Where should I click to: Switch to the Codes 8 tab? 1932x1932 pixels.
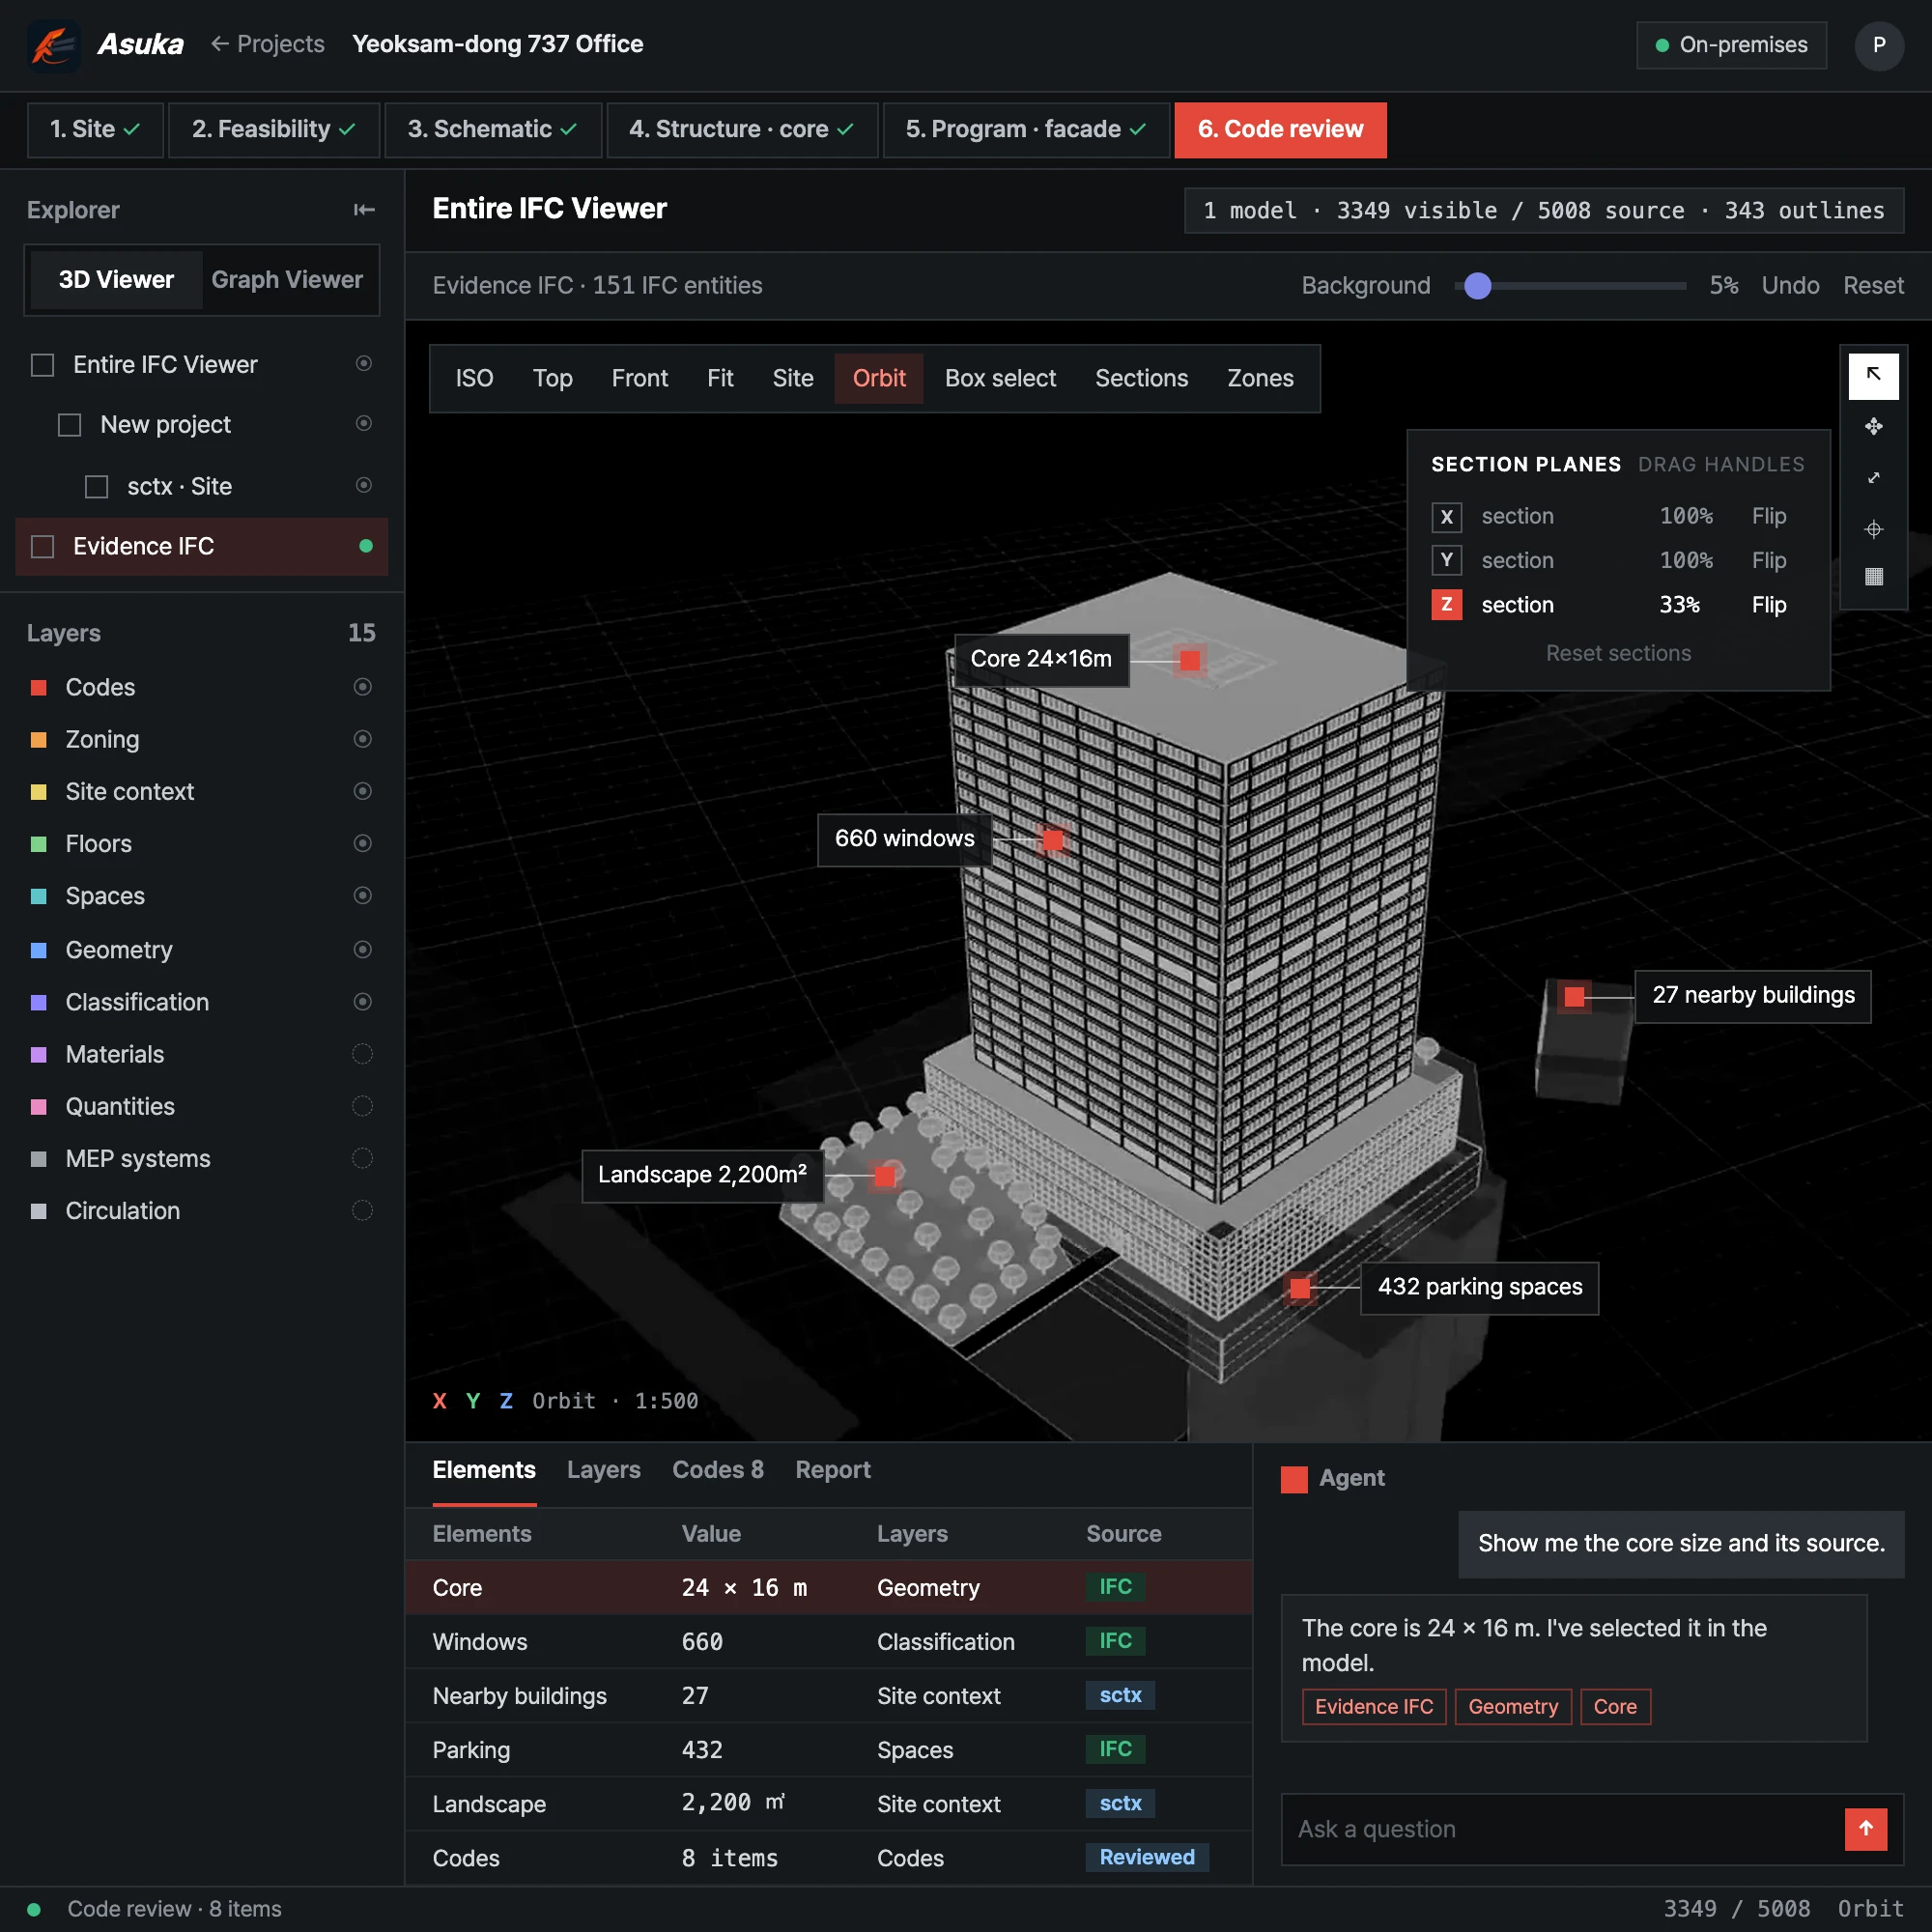click(x=718, y=1470)
